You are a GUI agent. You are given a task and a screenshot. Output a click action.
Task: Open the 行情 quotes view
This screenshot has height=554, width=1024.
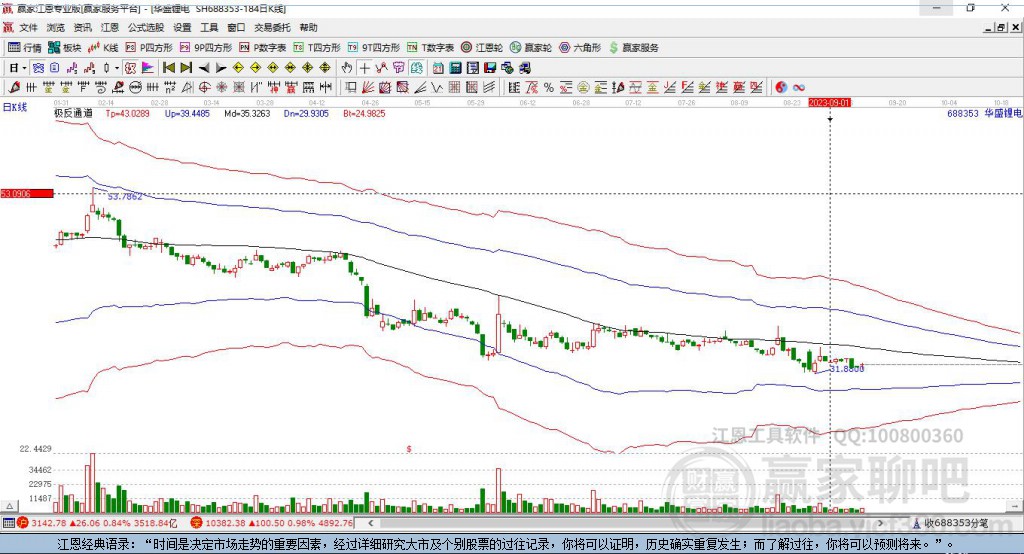coord(24,48)
